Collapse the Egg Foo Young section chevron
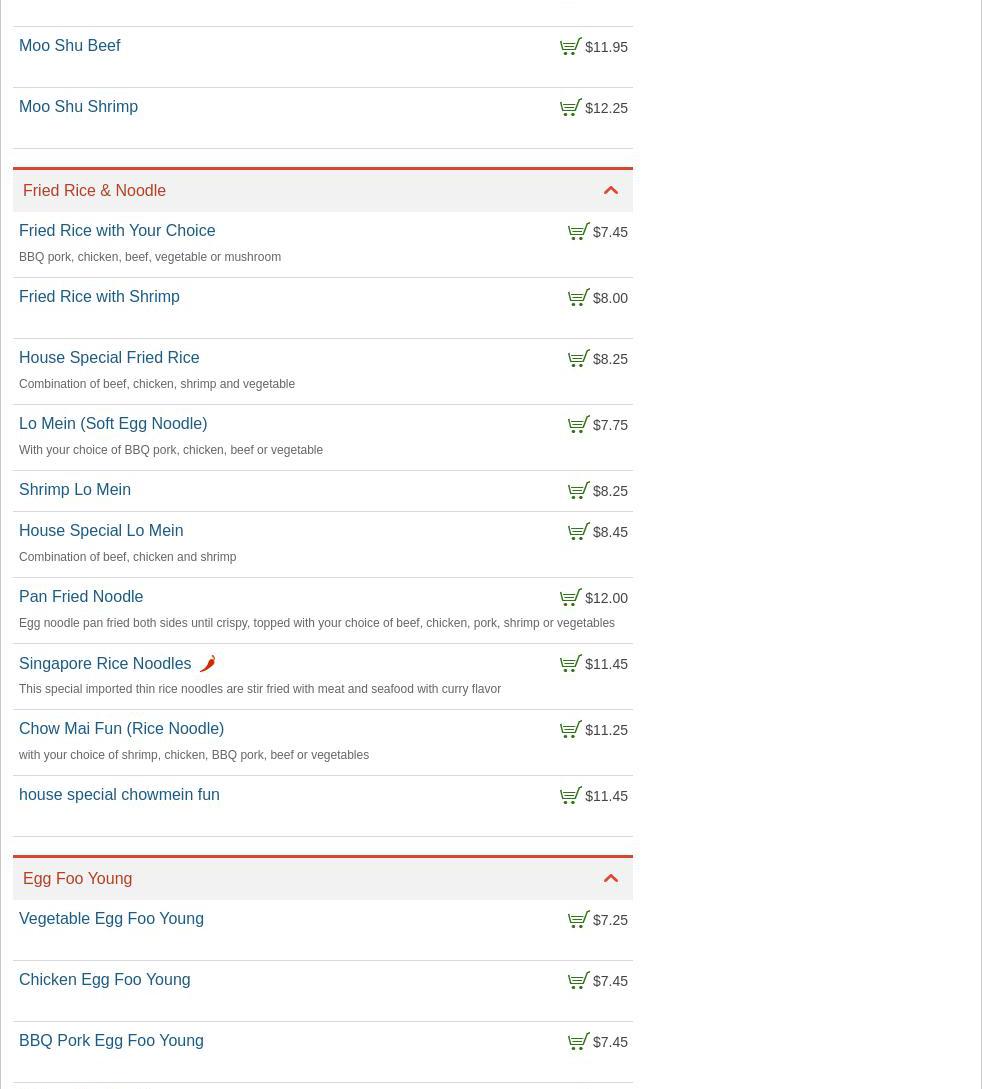Screen dimensions: 982x1089 click(x=611, y=879)
